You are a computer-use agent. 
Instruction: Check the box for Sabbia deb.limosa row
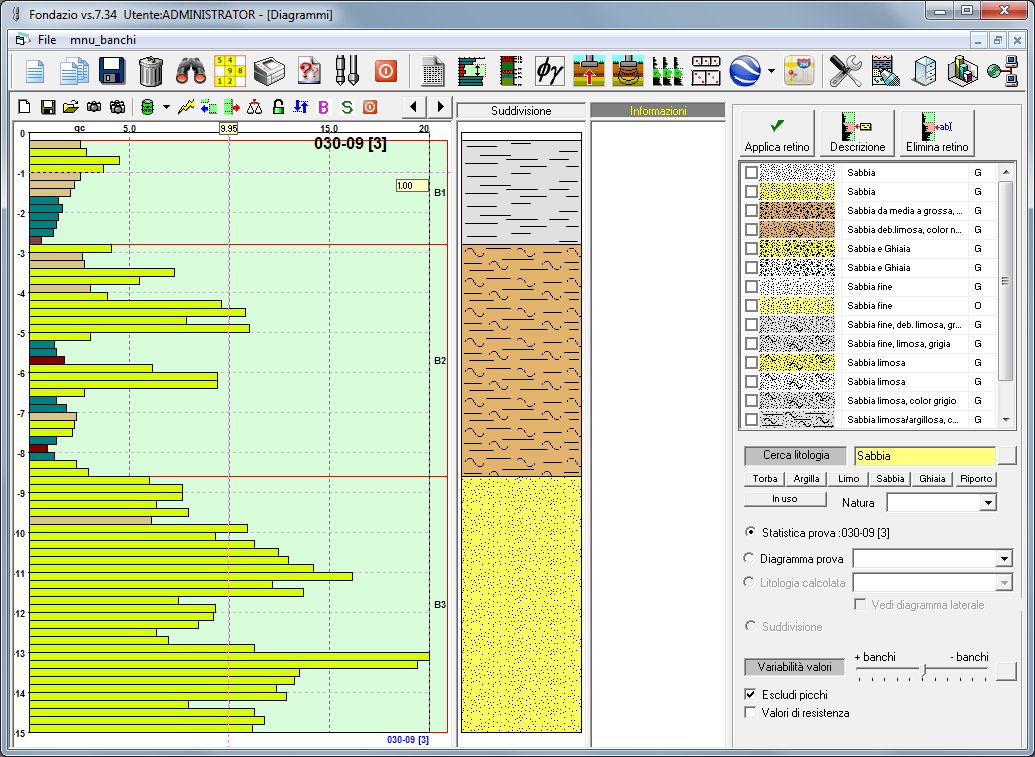pos(751,230)
